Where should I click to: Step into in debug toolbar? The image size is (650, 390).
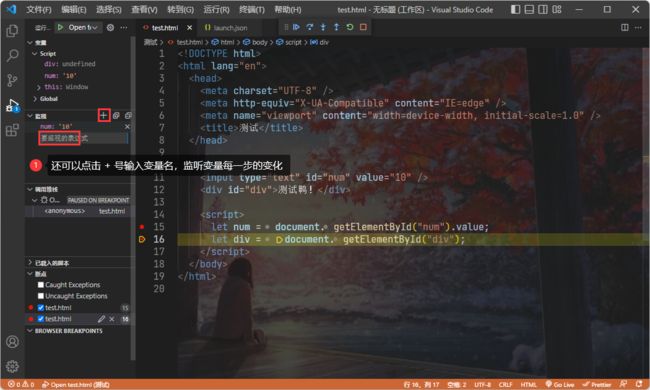[x=323, y=27]
